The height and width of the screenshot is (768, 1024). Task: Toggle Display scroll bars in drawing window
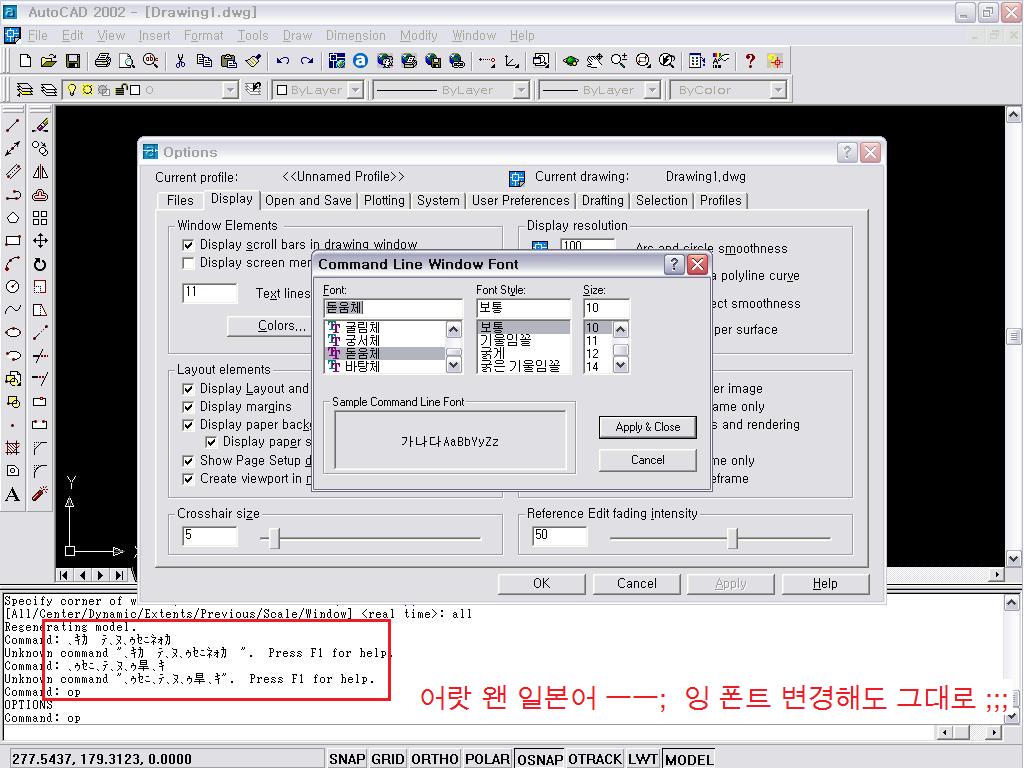[x=188, y=245]
